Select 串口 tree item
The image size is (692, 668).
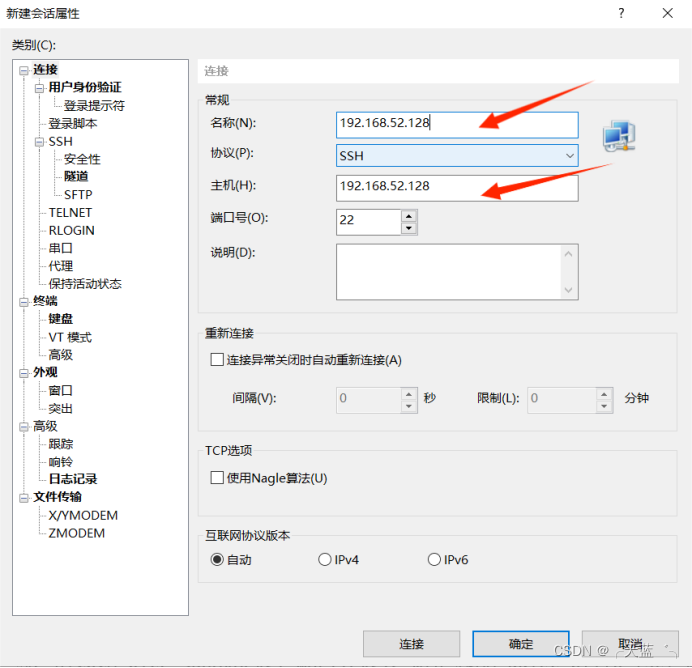[60, 248]
